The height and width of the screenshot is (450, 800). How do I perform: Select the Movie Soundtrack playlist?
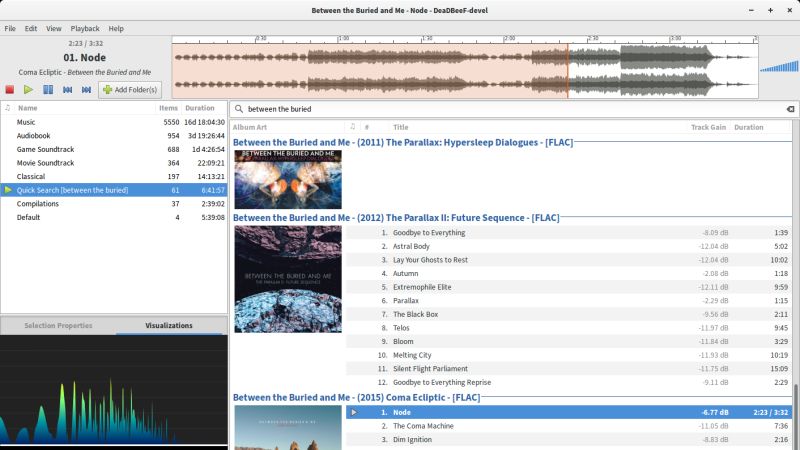[114, 163]
